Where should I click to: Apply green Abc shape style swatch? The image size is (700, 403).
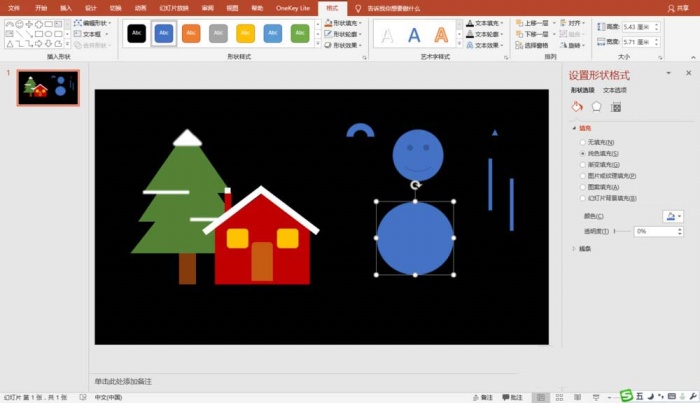[300, 33]
